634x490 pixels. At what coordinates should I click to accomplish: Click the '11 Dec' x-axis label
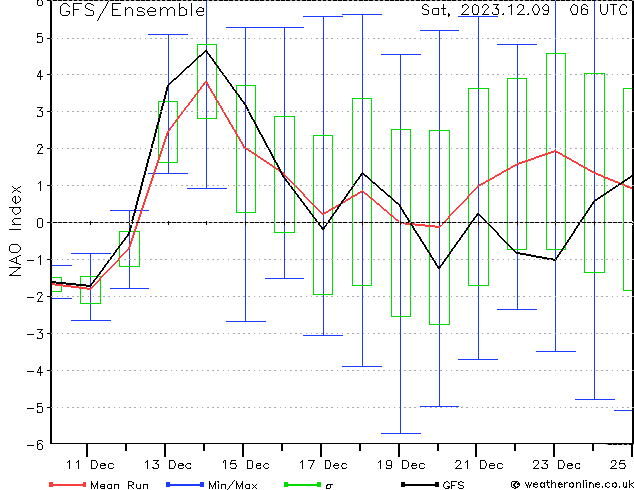coord(90,465)
